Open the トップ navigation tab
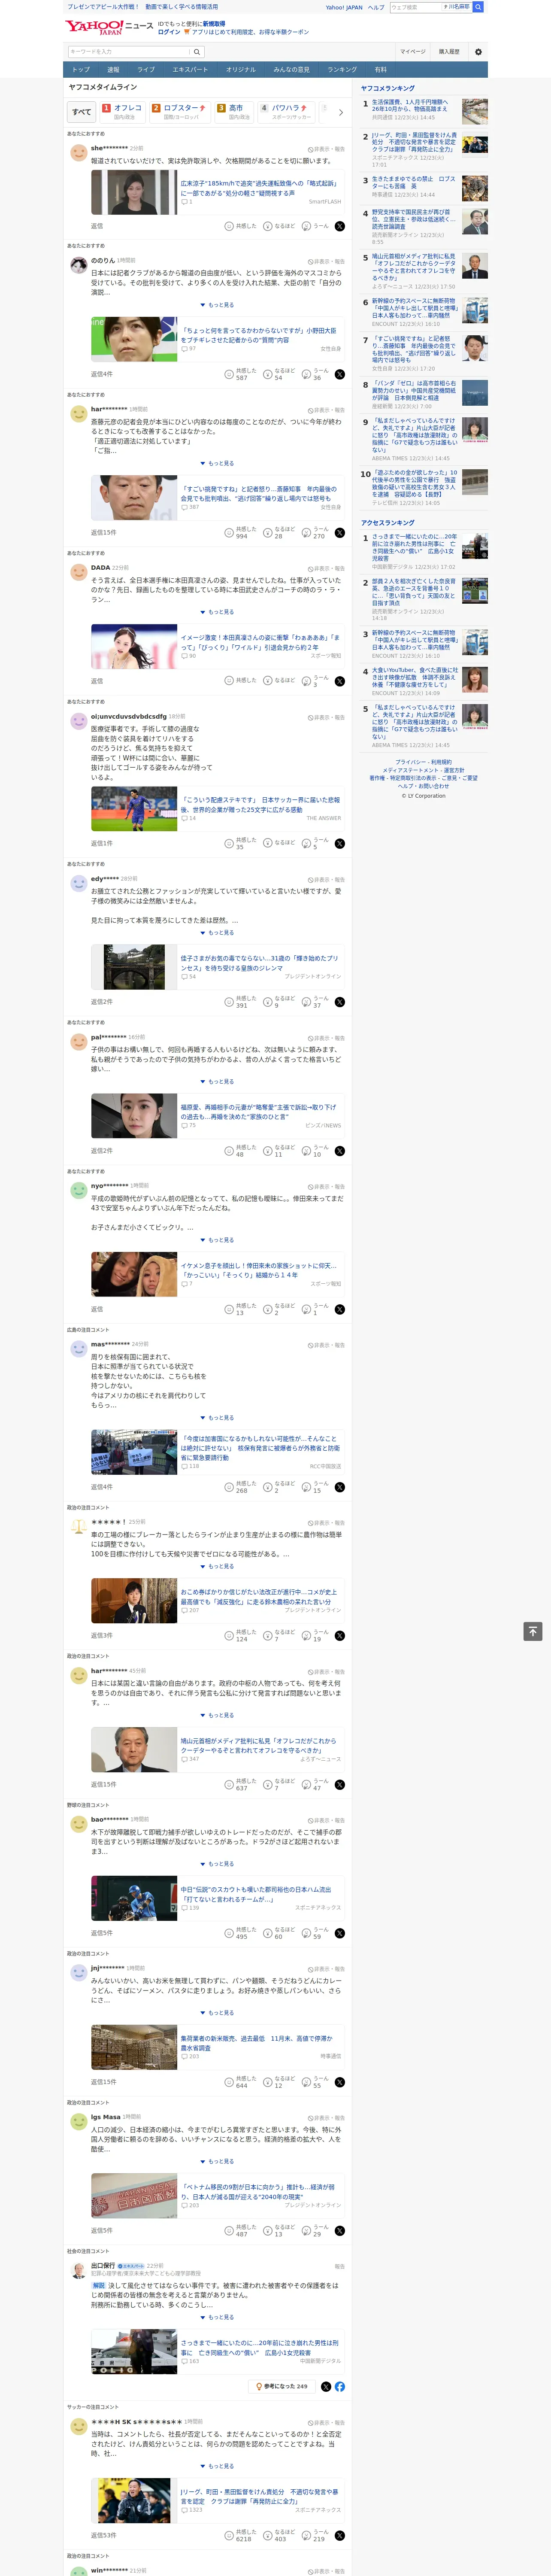551x2576 pixels. [x=81, y=70]
